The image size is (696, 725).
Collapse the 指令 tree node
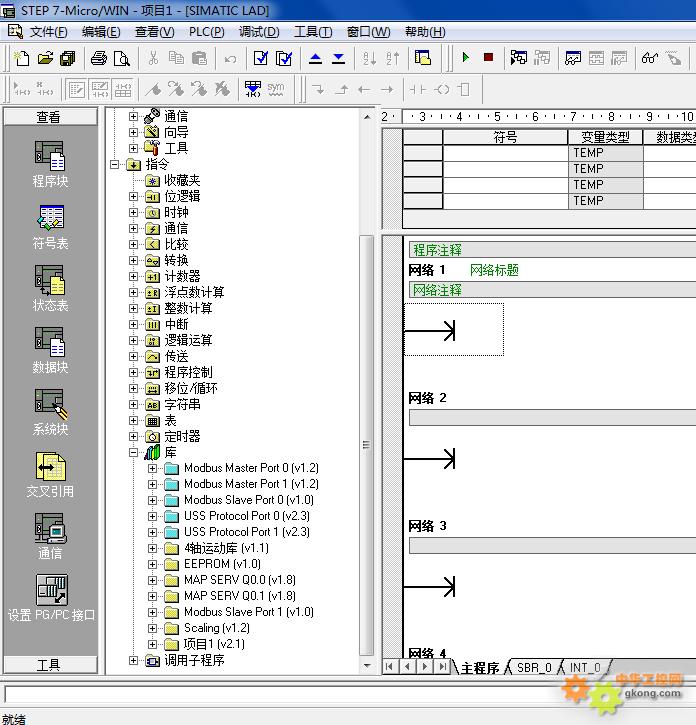(x=114, y=164)
